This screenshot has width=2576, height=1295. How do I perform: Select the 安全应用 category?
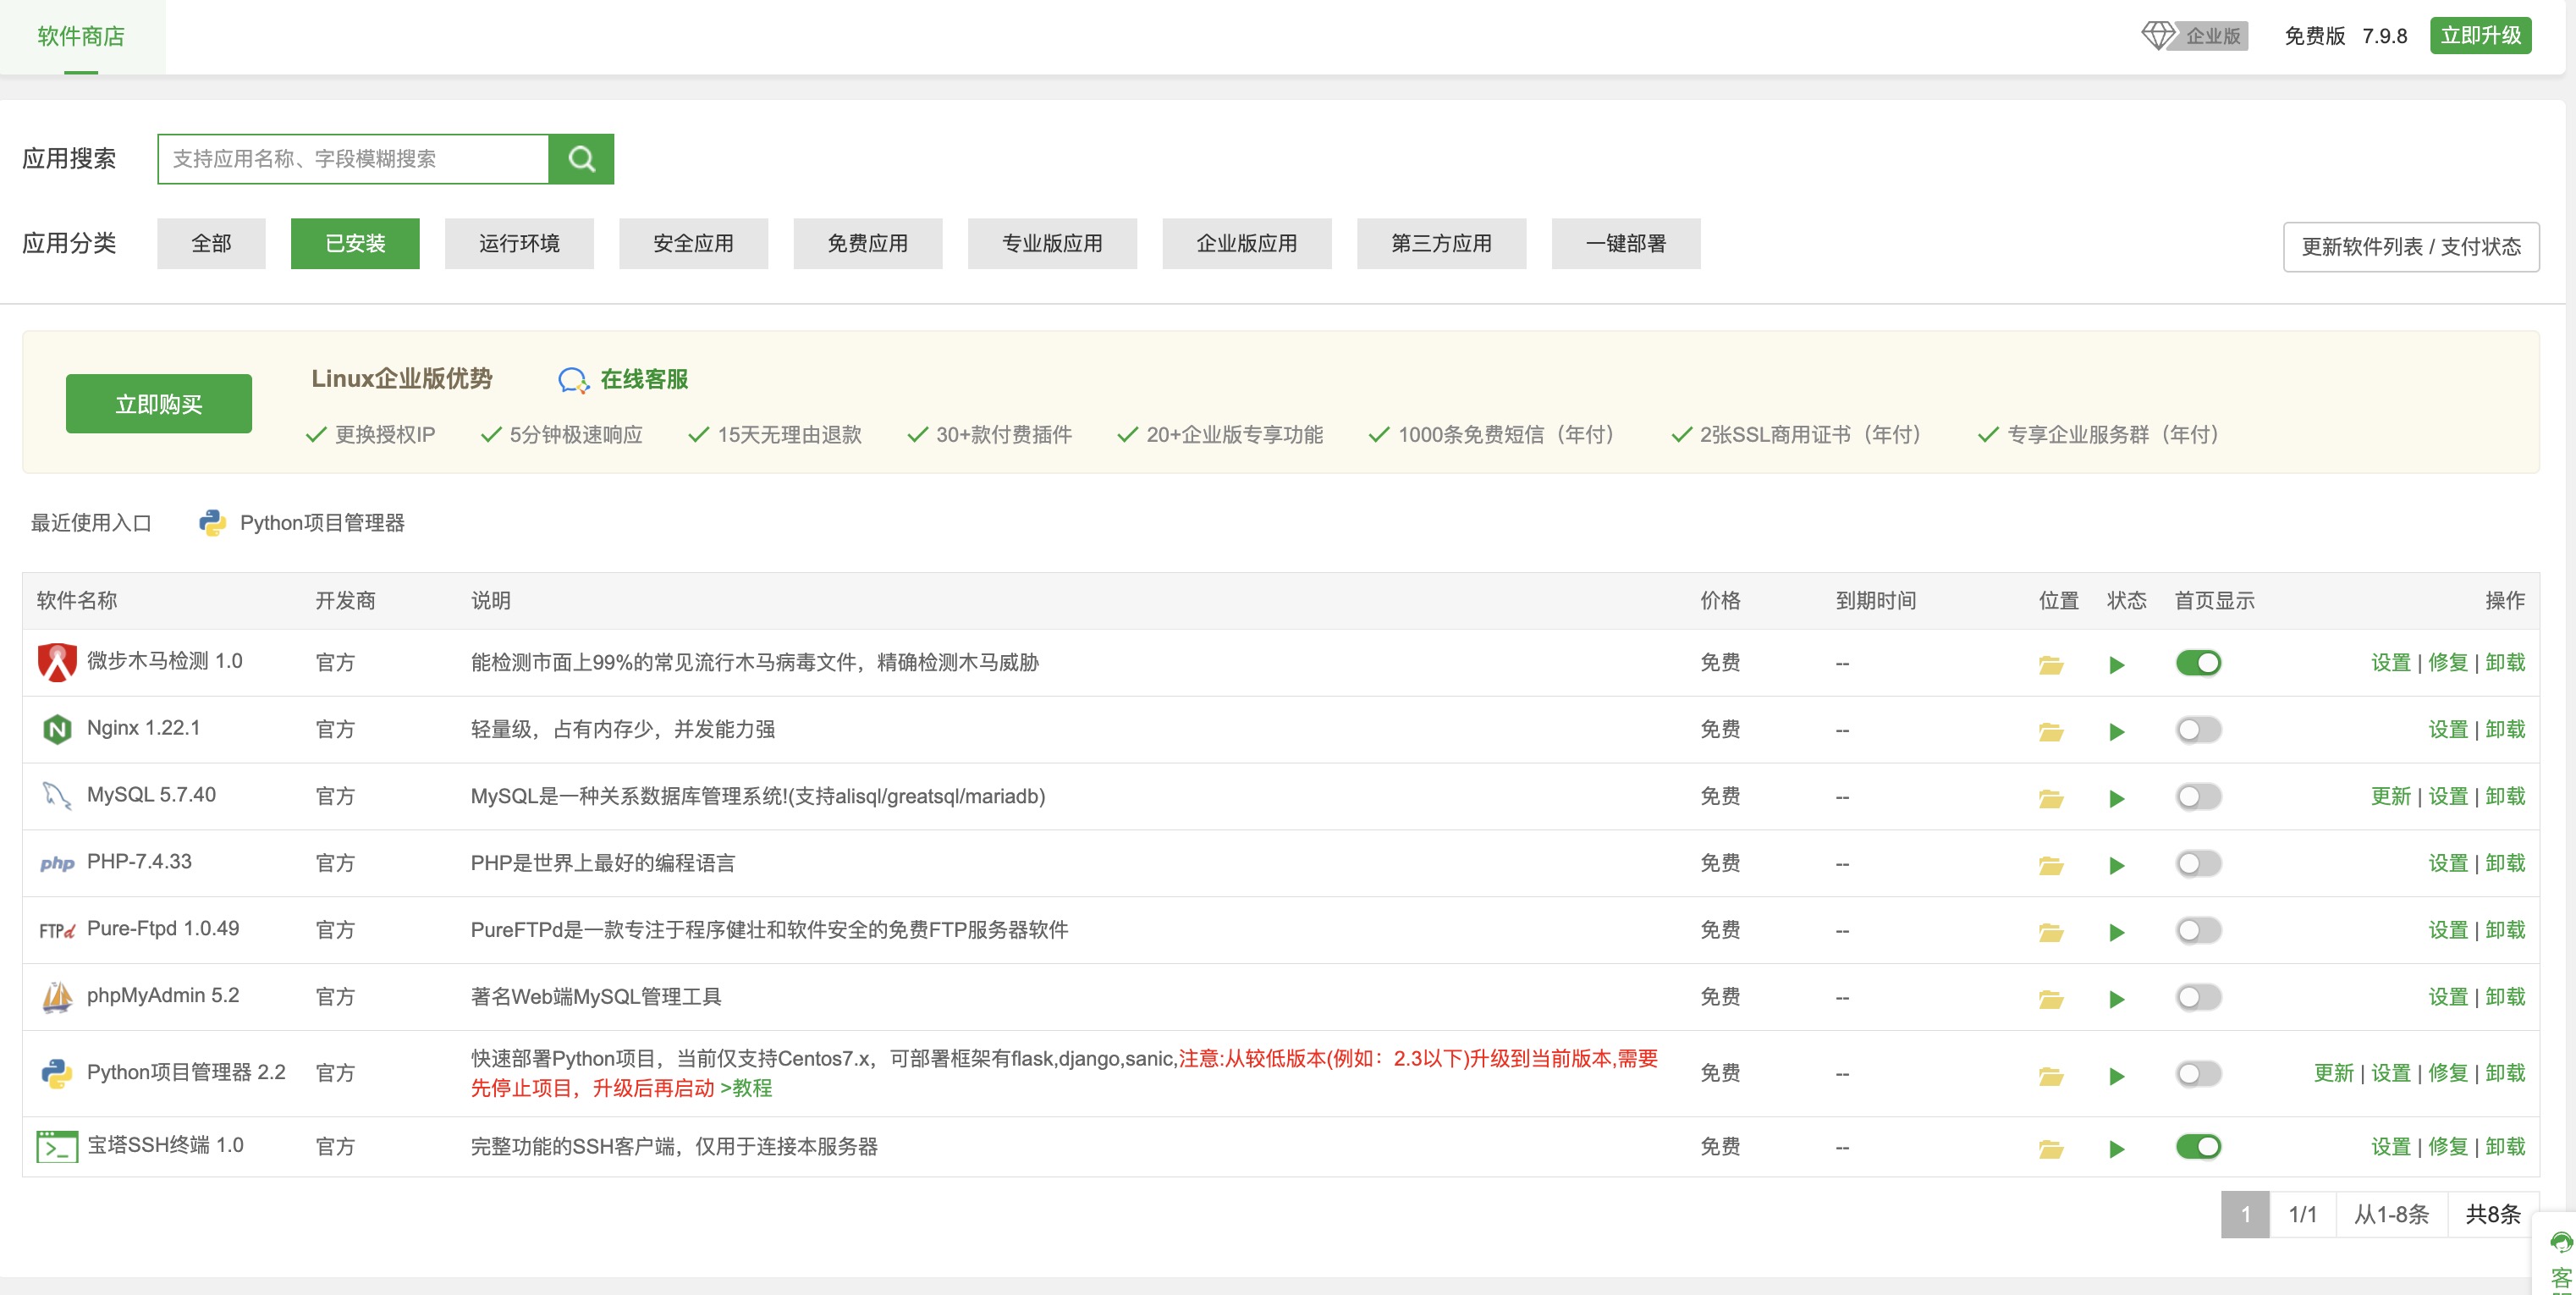693,244
